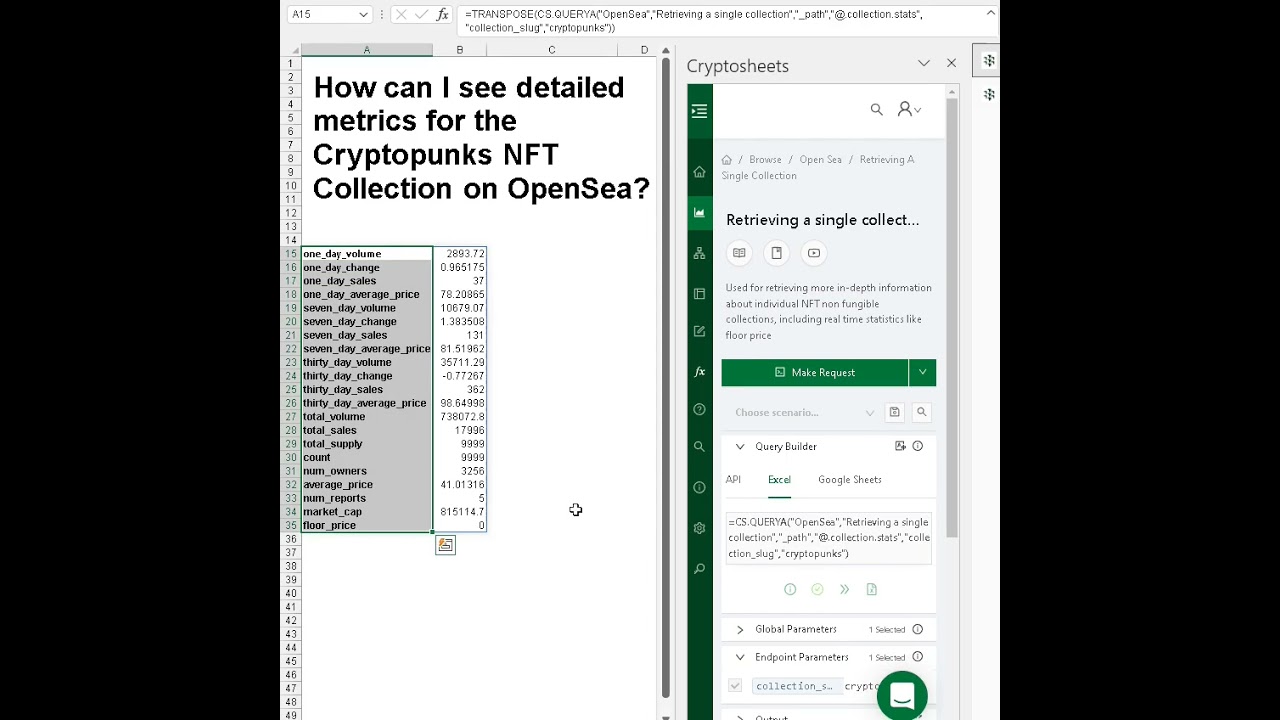Viewport: 1280px width, 720px height.
Task: Open the Name Box dropdown arrow
Action: click(x=363, y=14)
